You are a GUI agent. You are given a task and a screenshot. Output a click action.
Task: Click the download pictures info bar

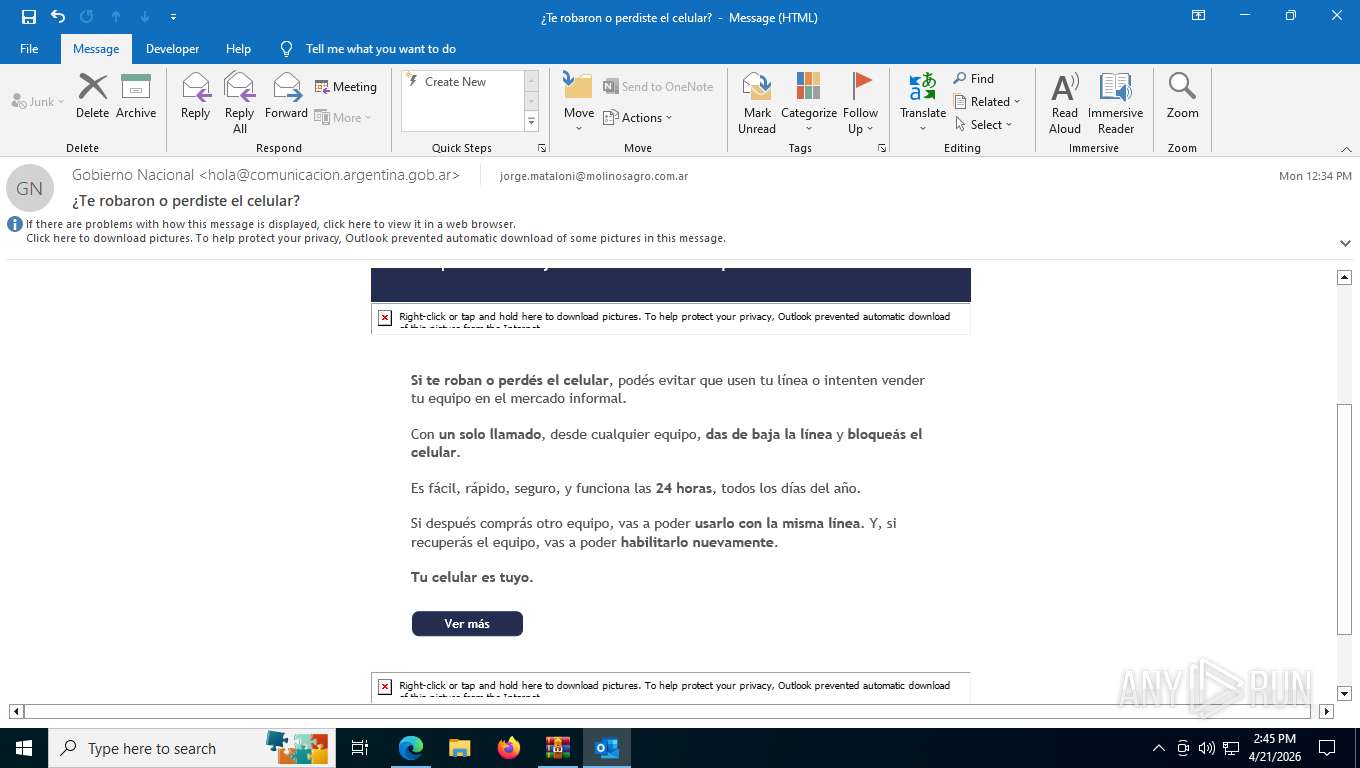pos(376,238)
